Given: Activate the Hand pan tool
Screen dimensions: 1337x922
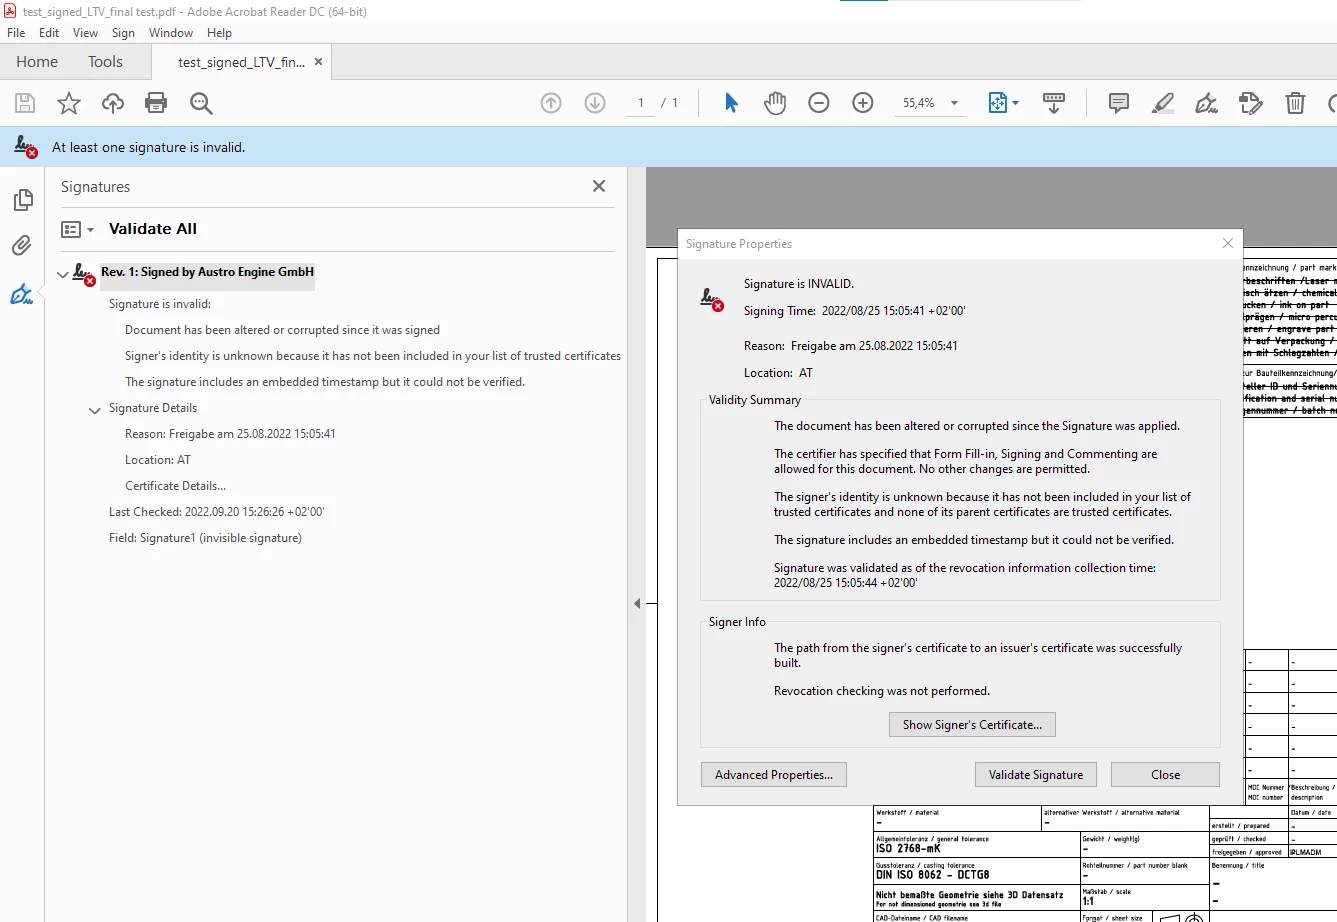Looking at the screenshot, I should [775, 103].
